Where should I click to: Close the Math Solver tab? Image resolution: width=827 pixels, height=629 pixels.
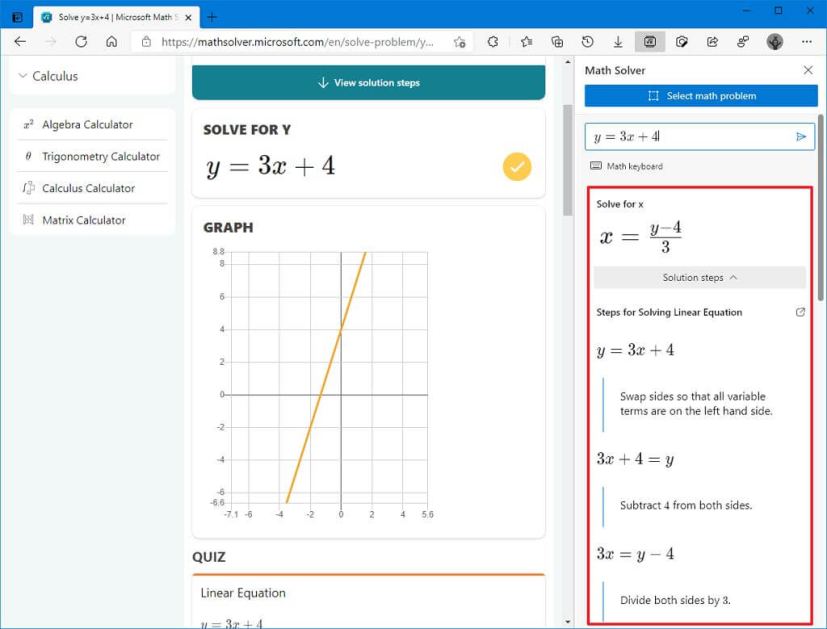click(188, 17)
